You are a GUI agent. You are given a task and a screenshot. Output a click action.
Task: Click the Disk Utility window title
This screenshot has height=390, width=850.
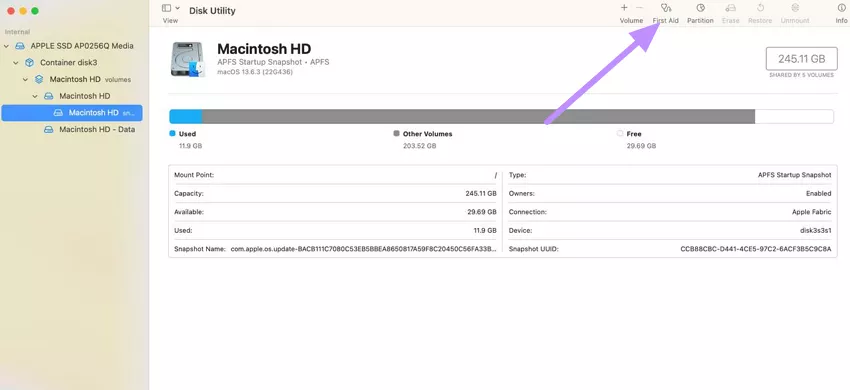[x=212, y=11]
